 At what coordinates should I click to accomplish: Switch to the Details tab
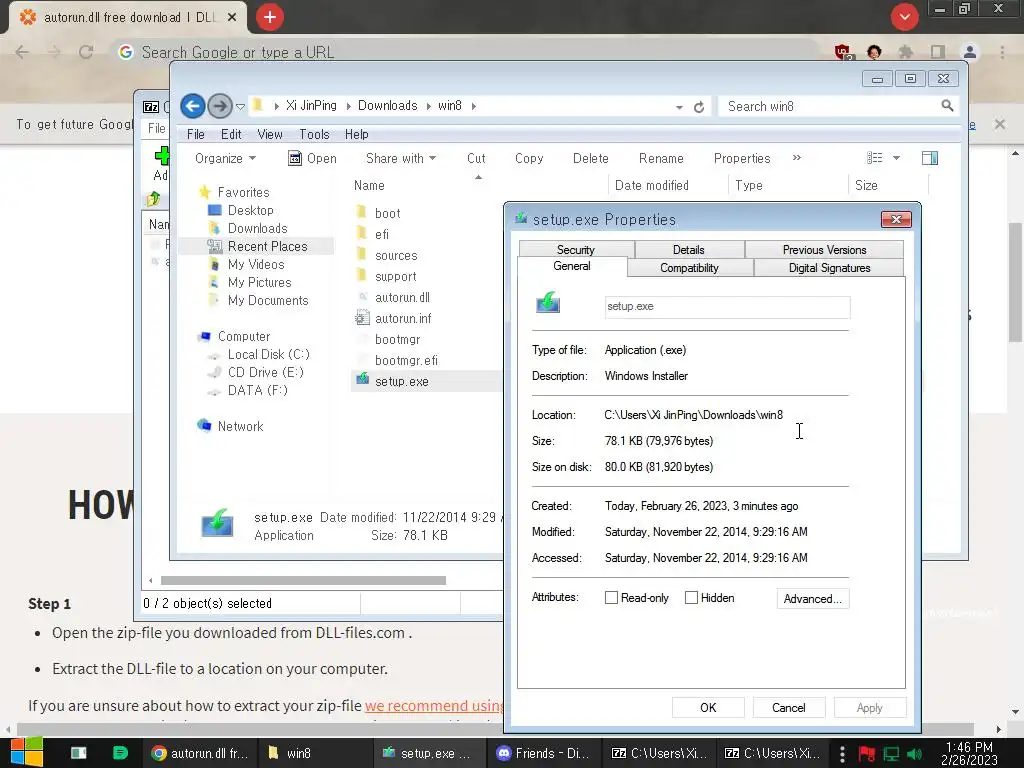(x=689, y=249)
